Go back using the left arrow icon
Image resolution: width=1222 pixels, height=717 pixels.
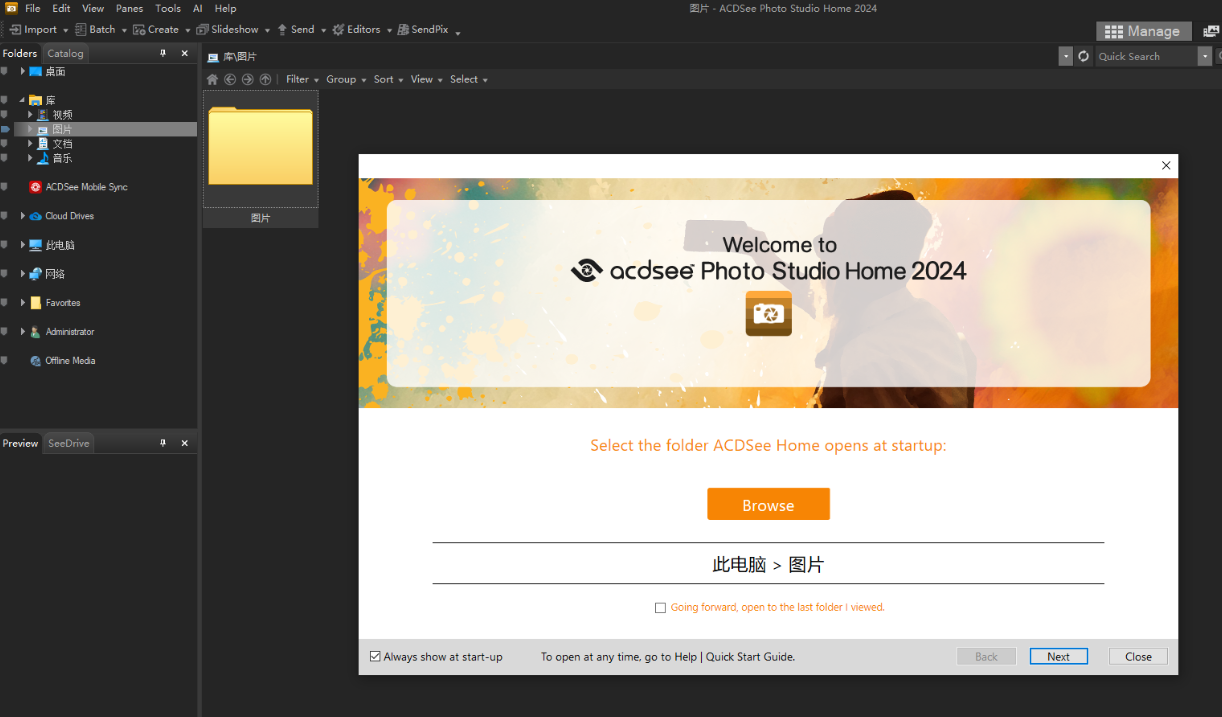(230, 79)
